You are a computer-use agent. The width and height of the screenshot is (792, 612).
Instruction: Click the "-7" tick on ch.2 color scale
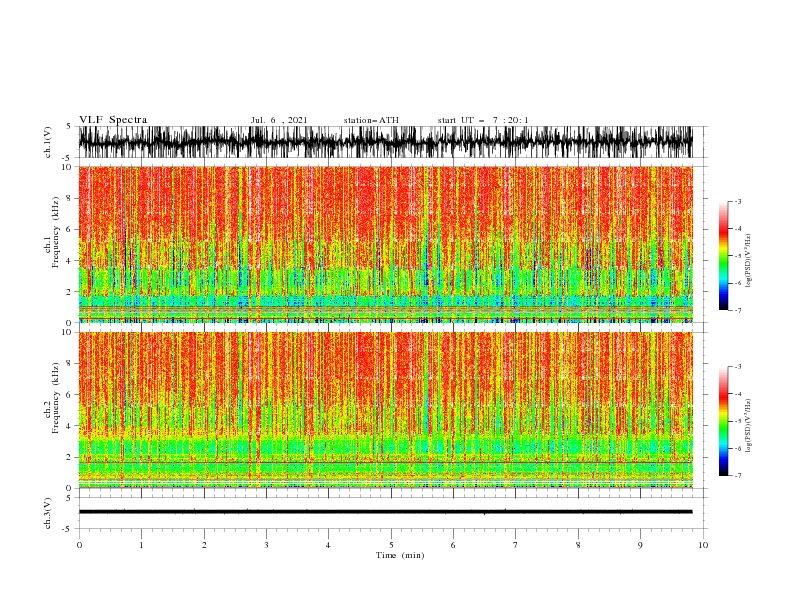coord(737,475)
